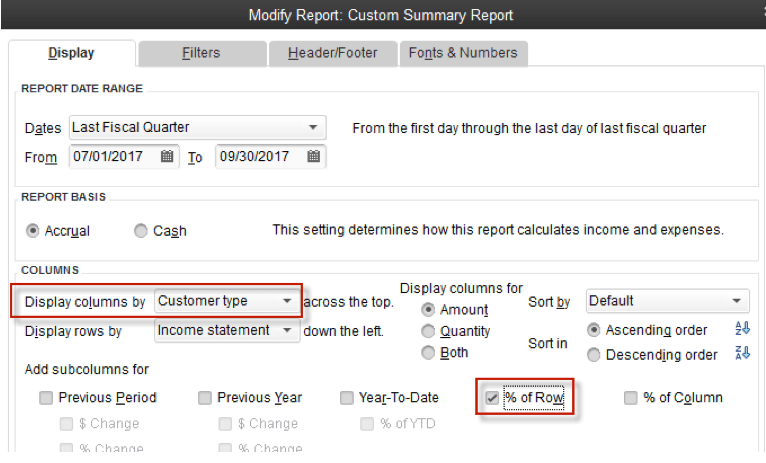Open the From date calendar picker

click(x=167, y=156)
